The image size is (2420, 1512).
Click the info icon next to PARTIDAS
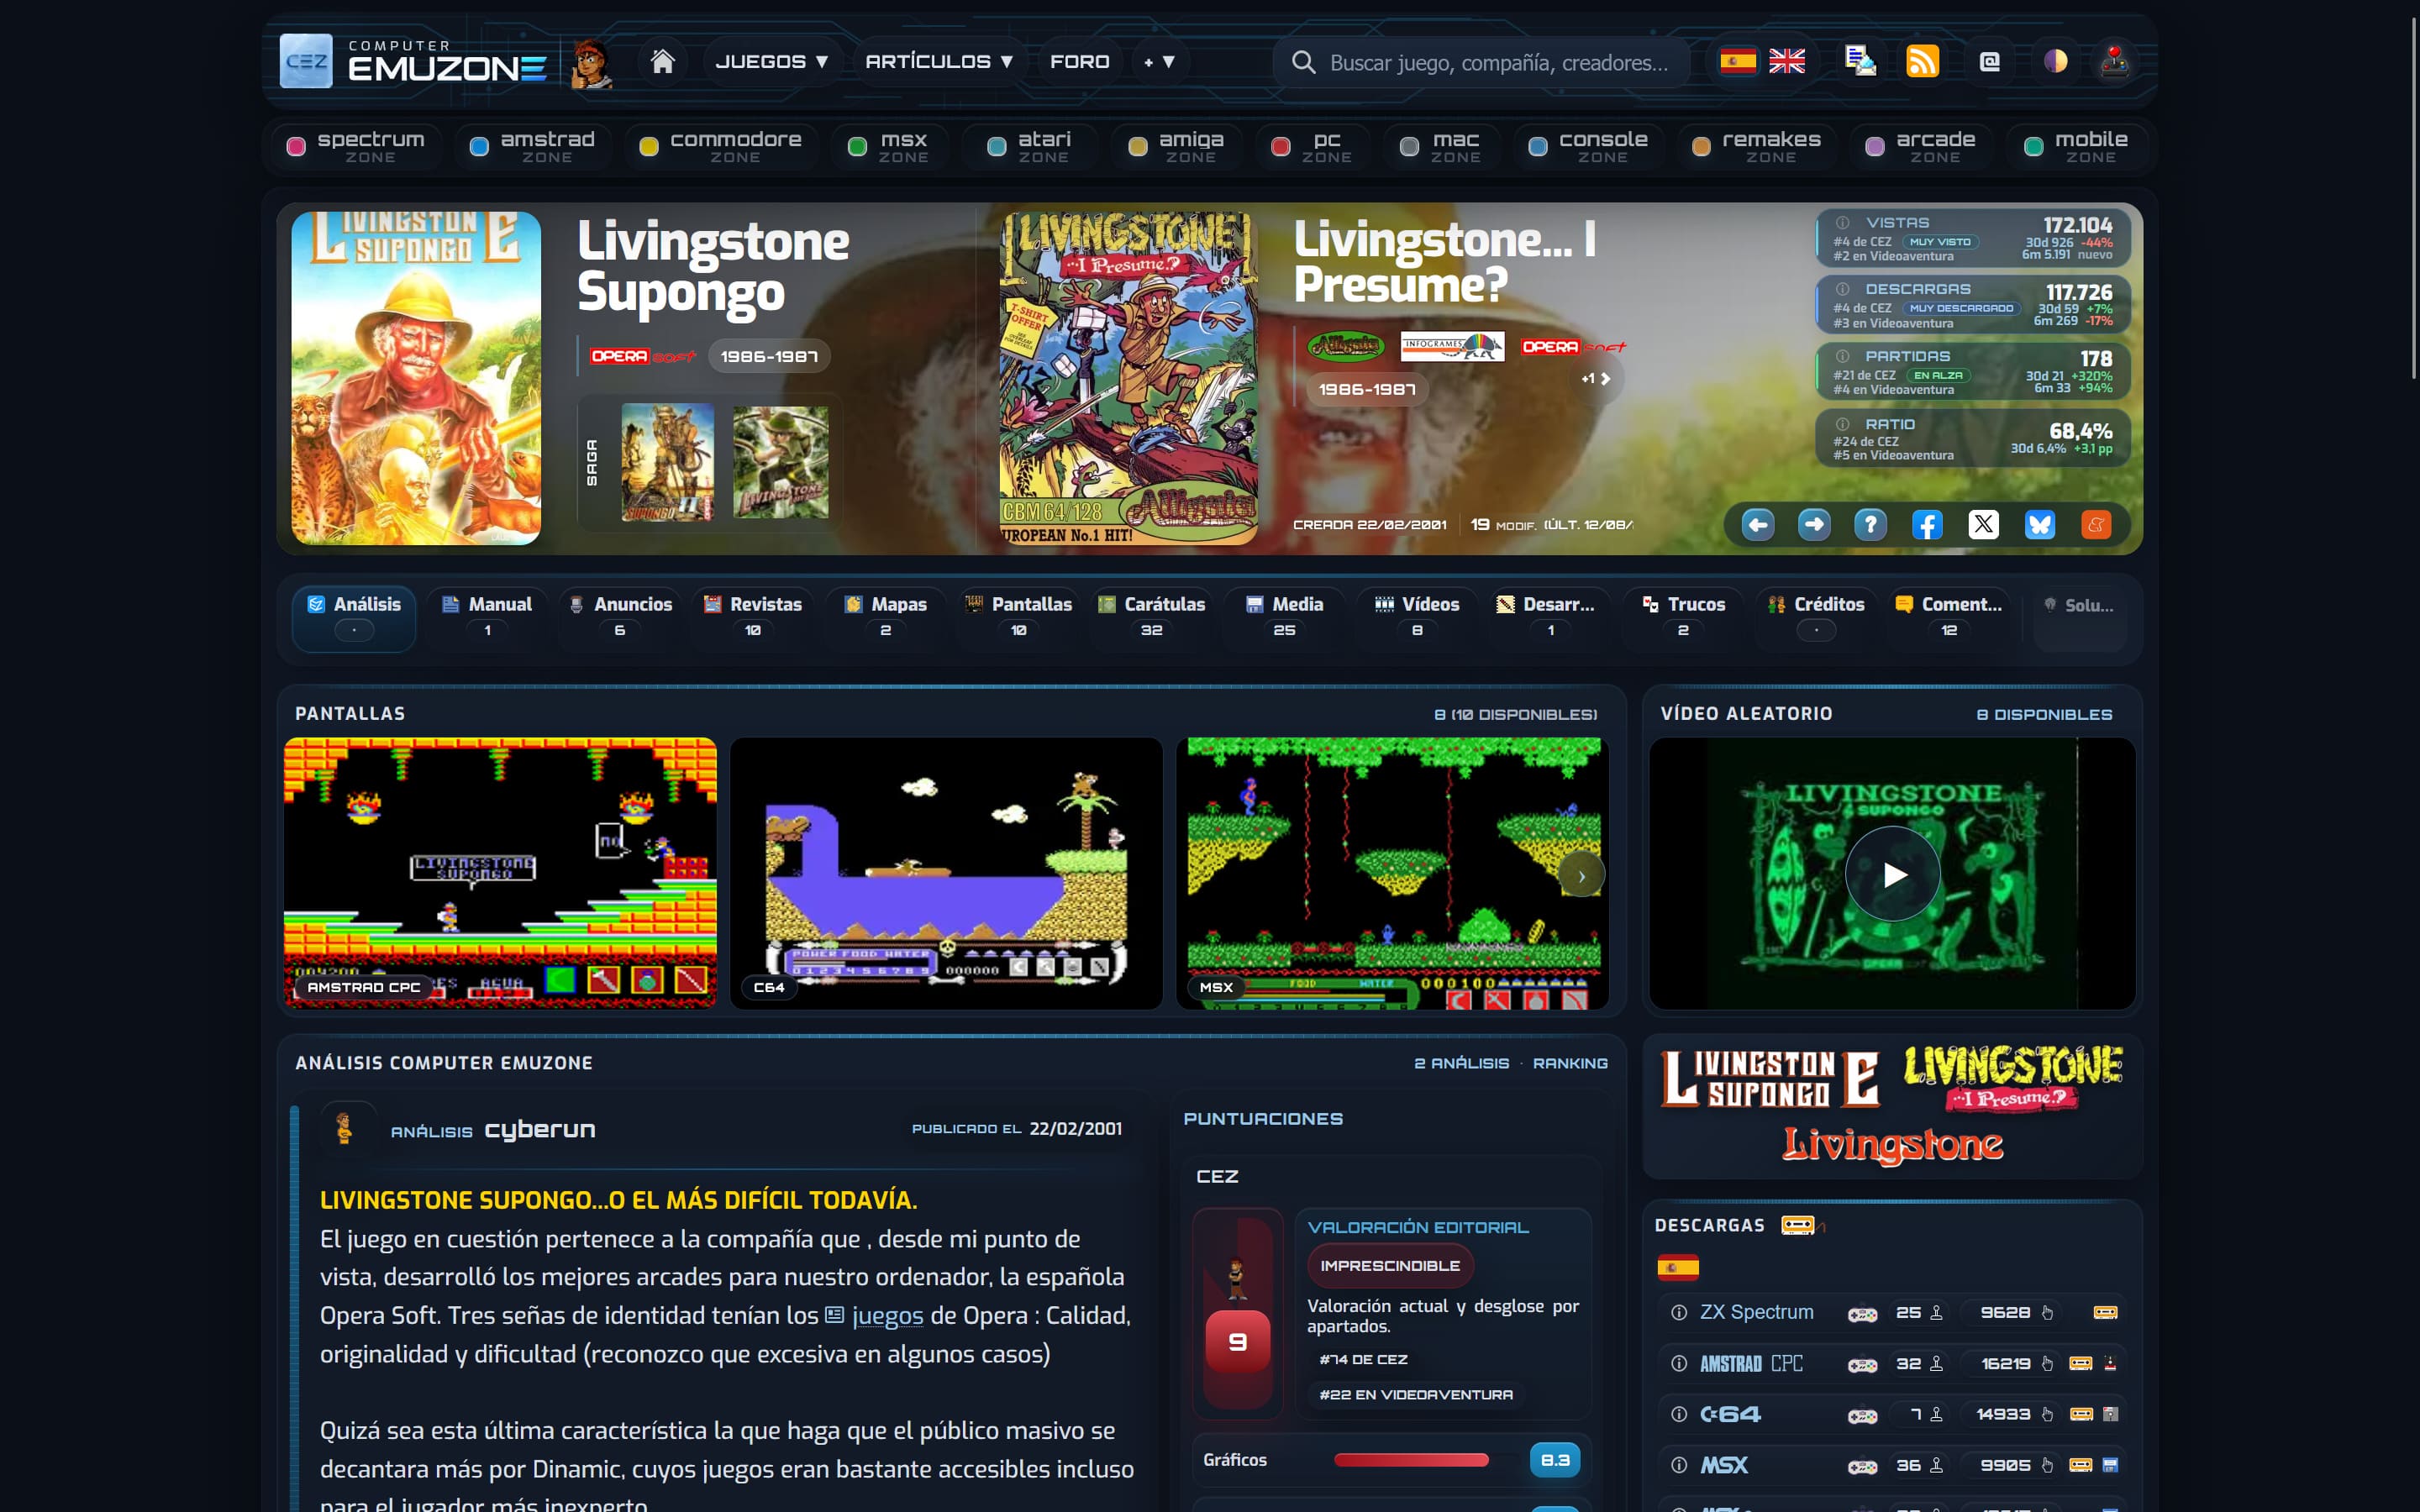[x=1842, y=356]
